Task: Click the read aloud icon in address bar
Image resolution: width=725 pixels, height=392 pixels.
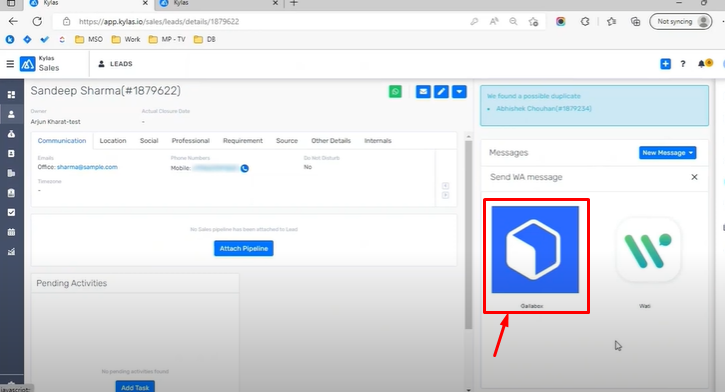Action: pos(494,21)
